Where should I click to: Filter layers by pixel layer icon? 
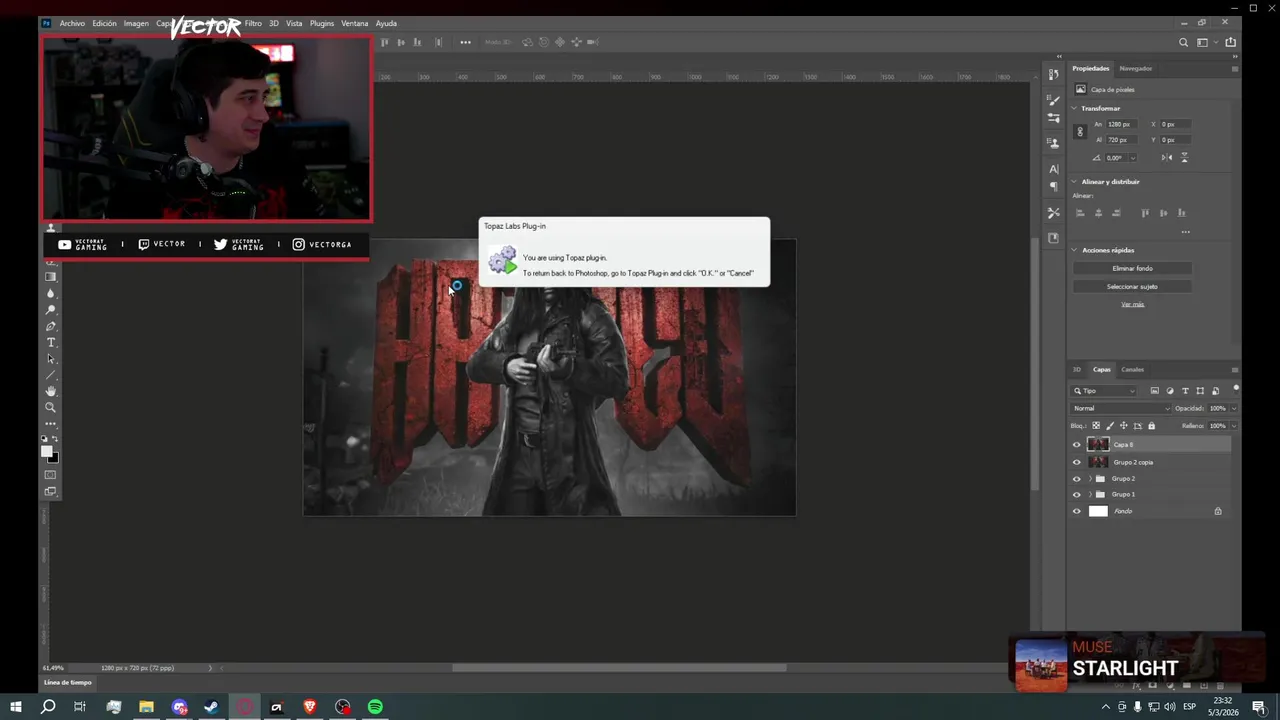point(1155,391)
